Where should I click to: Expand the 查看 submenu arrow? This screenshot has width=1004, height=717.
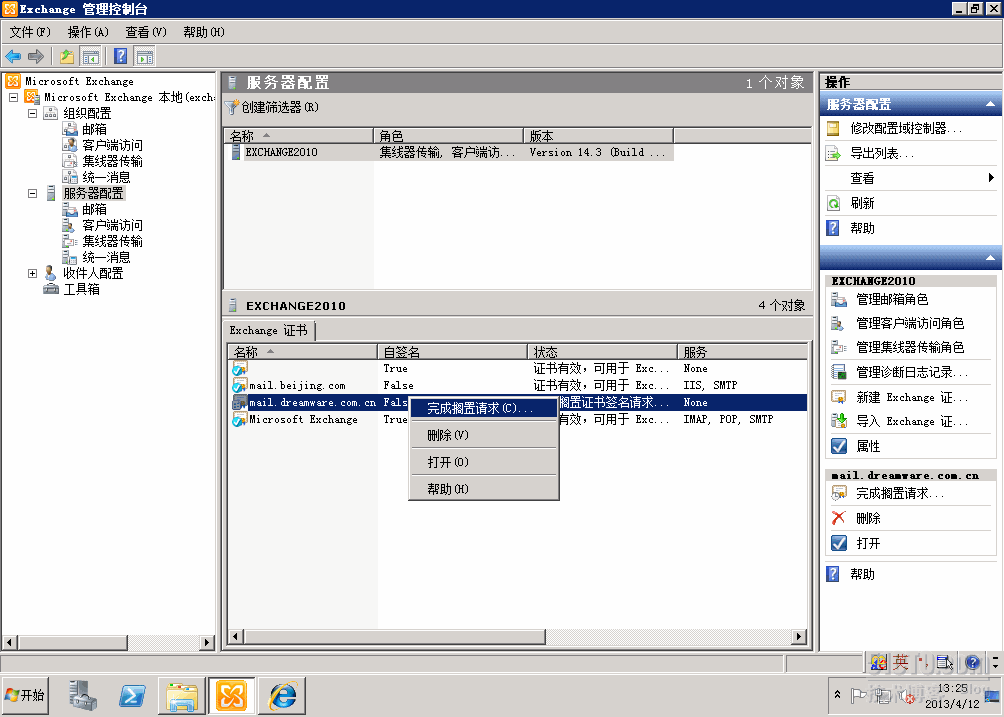991,178
